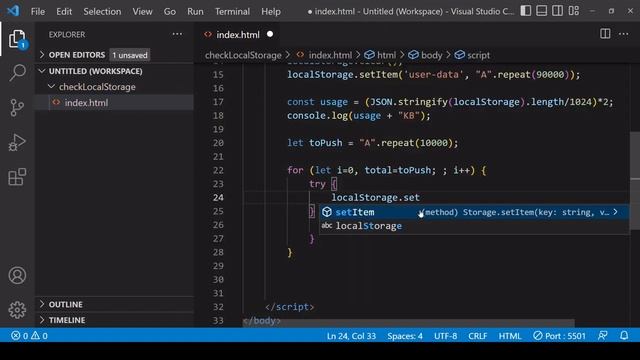Screen dimensions: 640x360
Task: Click line number 20 in the gutter
Action: click(218, 143)
